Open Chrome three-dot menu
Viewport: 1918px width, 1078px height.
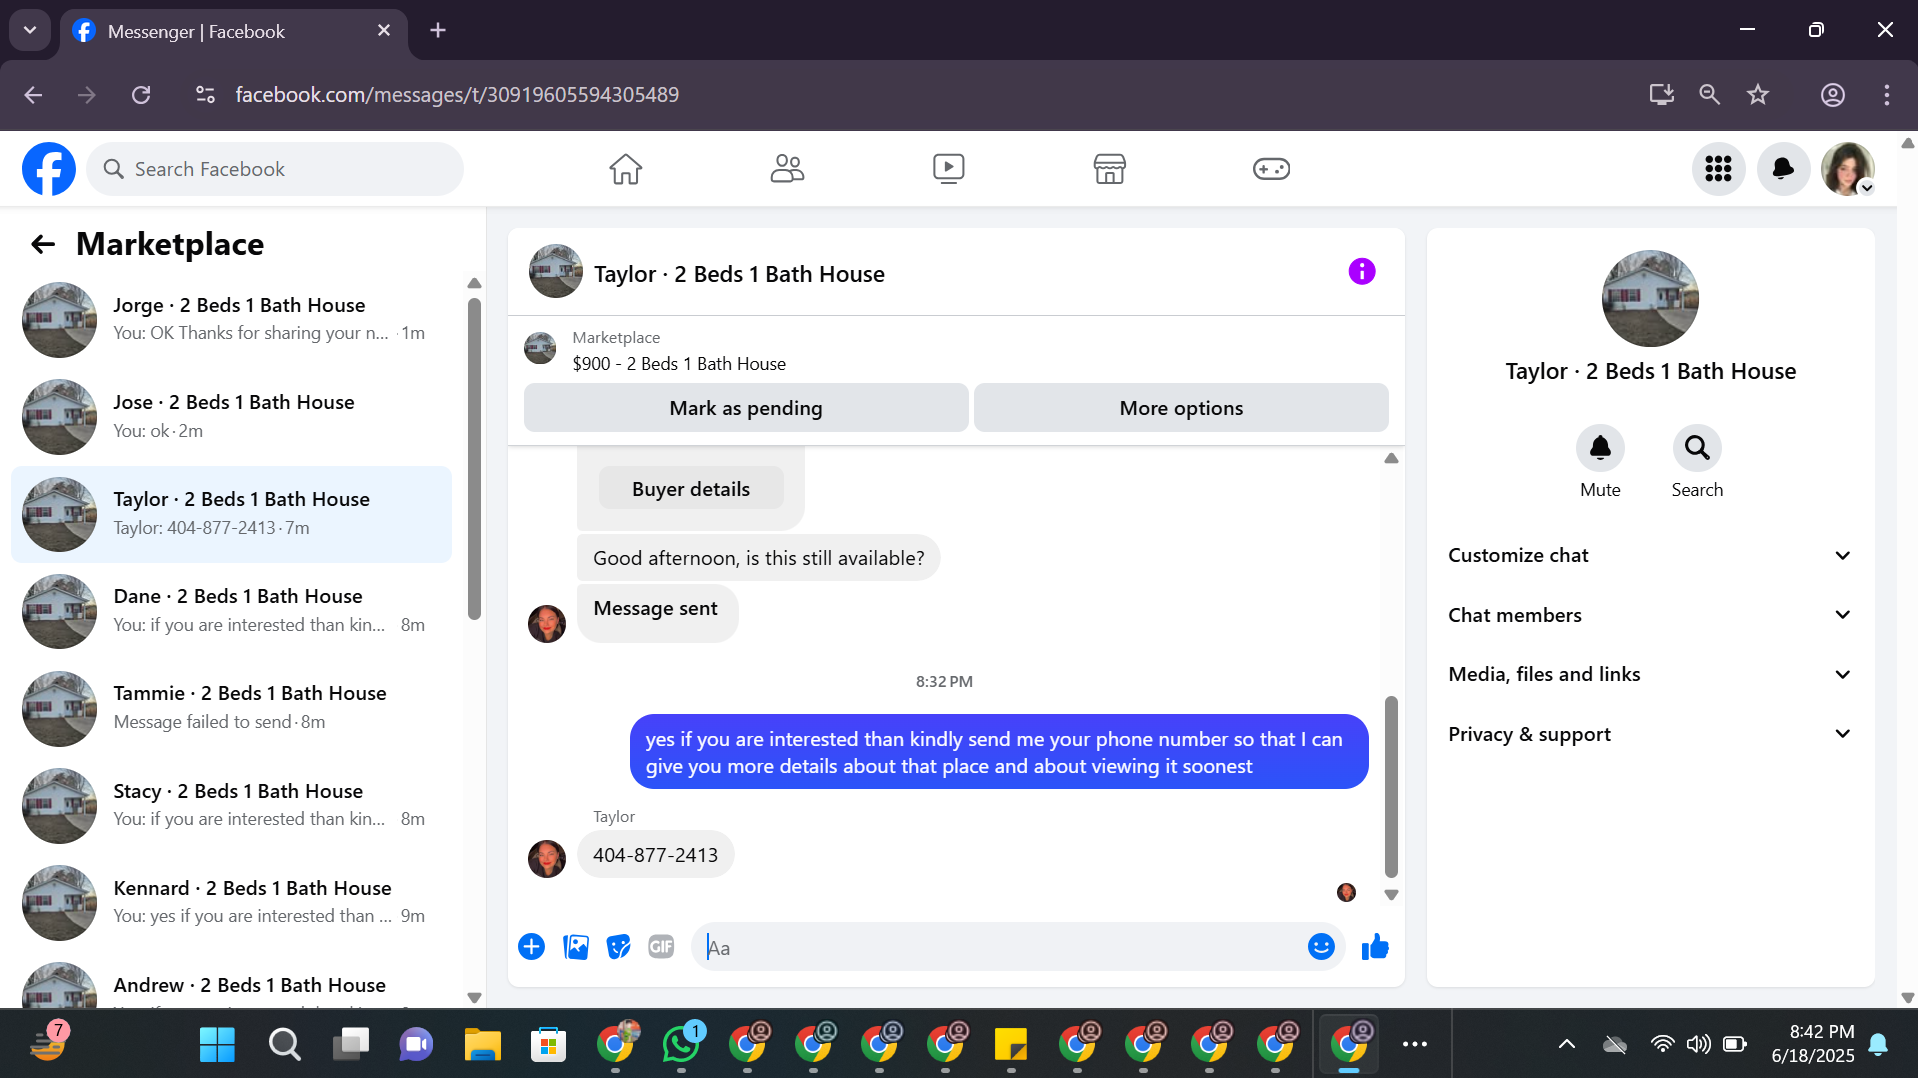tap(1887, 95)
